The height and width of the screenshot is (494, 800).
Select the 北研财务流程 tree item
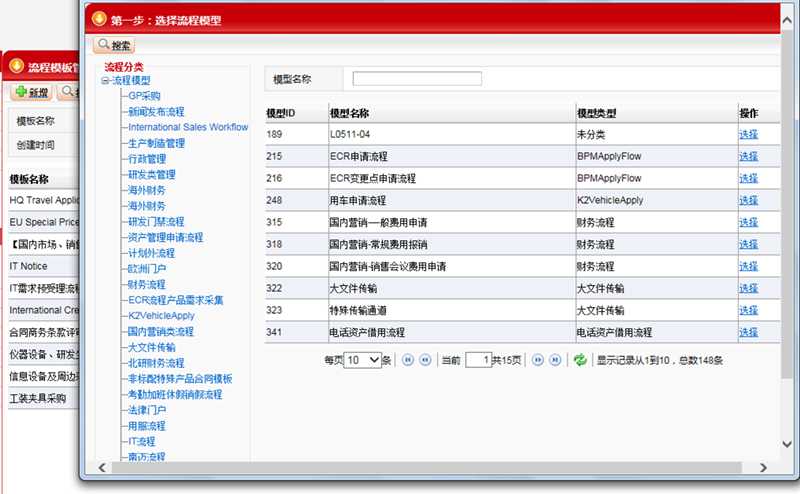pyautogui.click(x=156, y=363)
